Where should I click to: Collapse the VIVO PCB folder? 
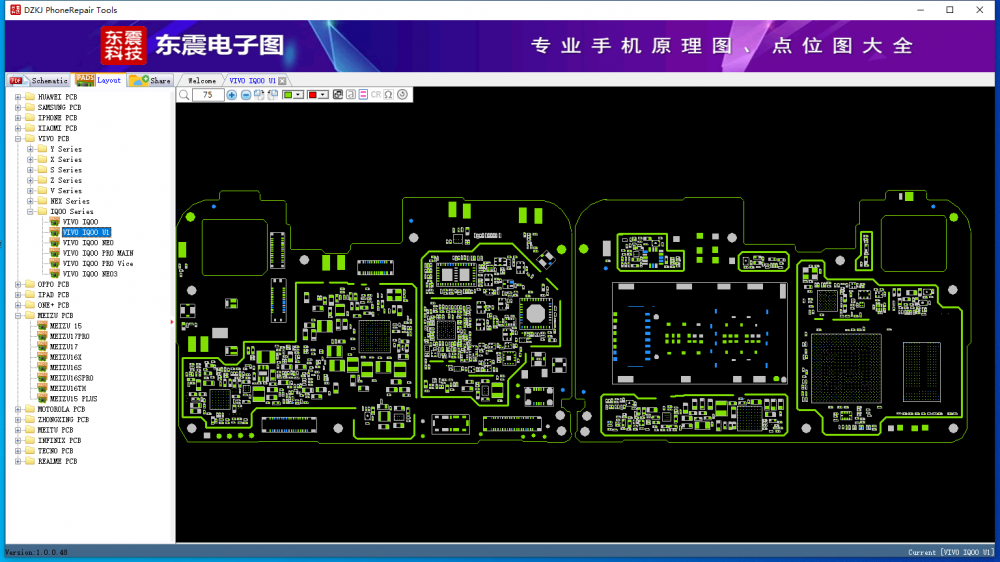tap(18, 139)
